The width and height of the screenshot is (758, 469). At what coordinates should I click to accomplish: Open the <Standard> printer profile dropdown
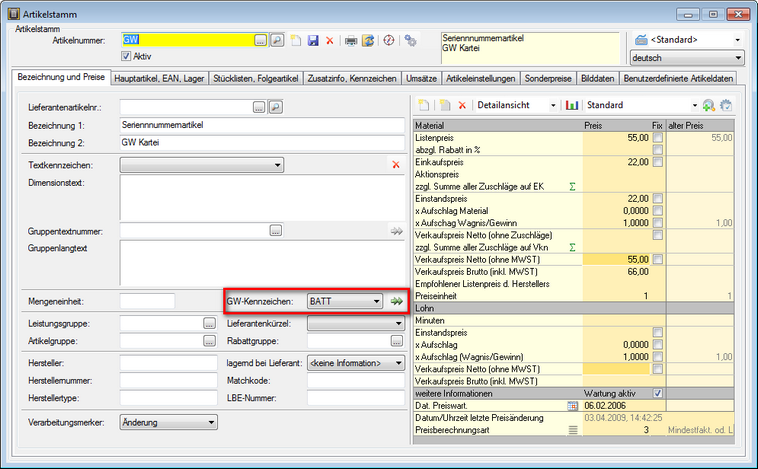point(737,40)
